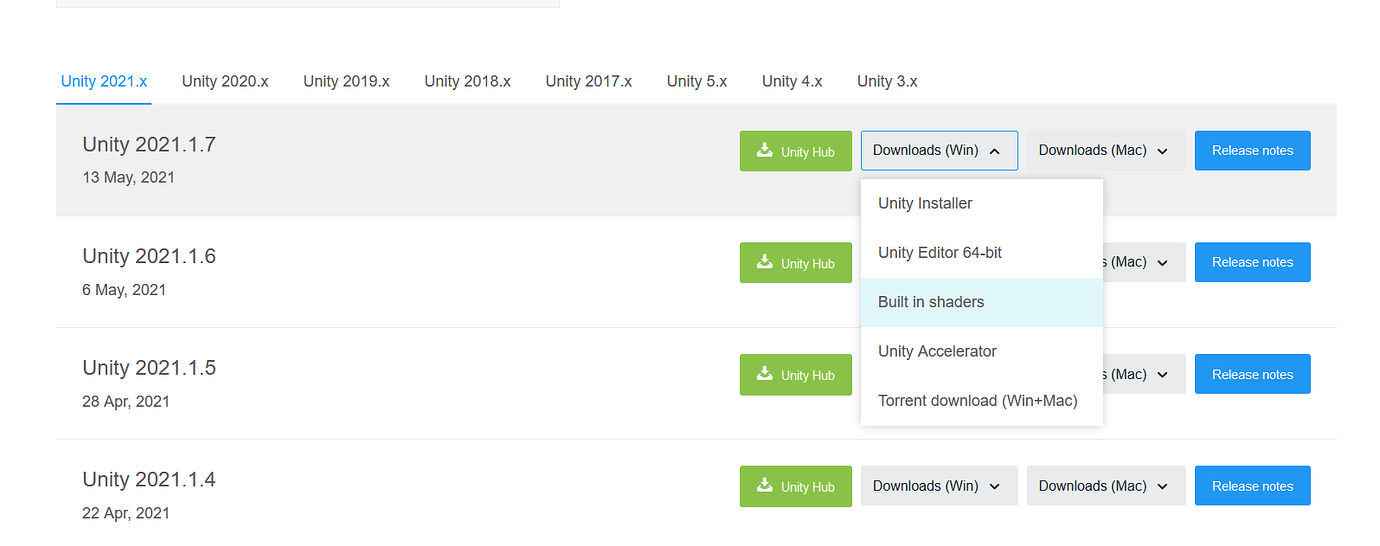Choose Torrent download (Win+Mac) option

[977, 401]
